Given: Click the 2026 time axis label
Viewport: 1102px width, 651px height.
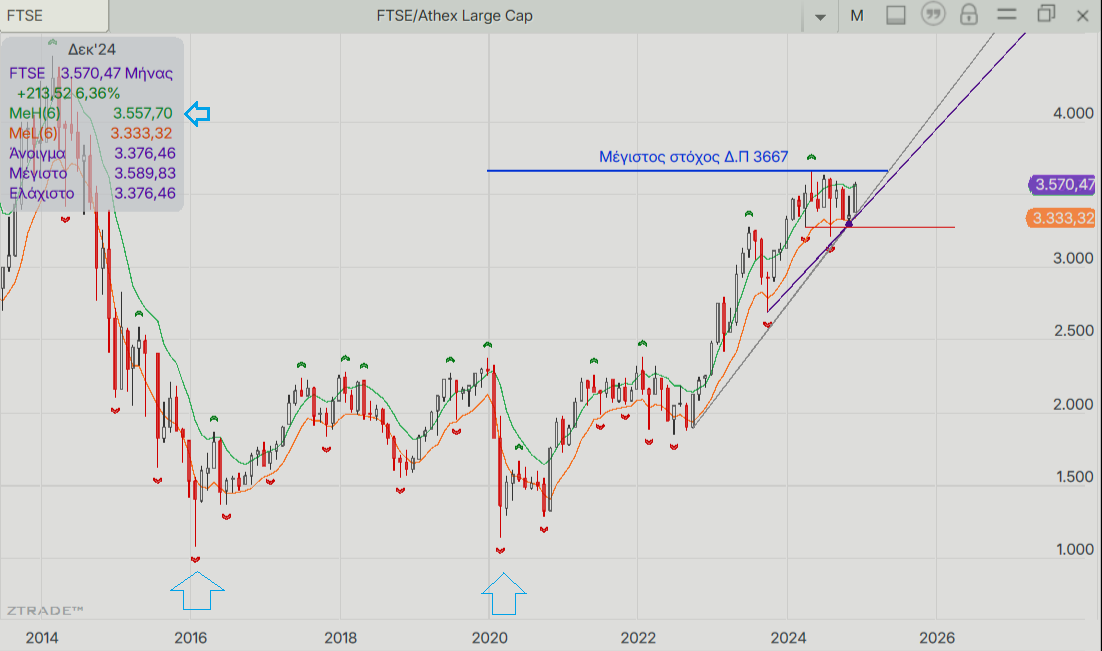Looking at the screenshot, I should pyautogui.click(x=937, y=638).
